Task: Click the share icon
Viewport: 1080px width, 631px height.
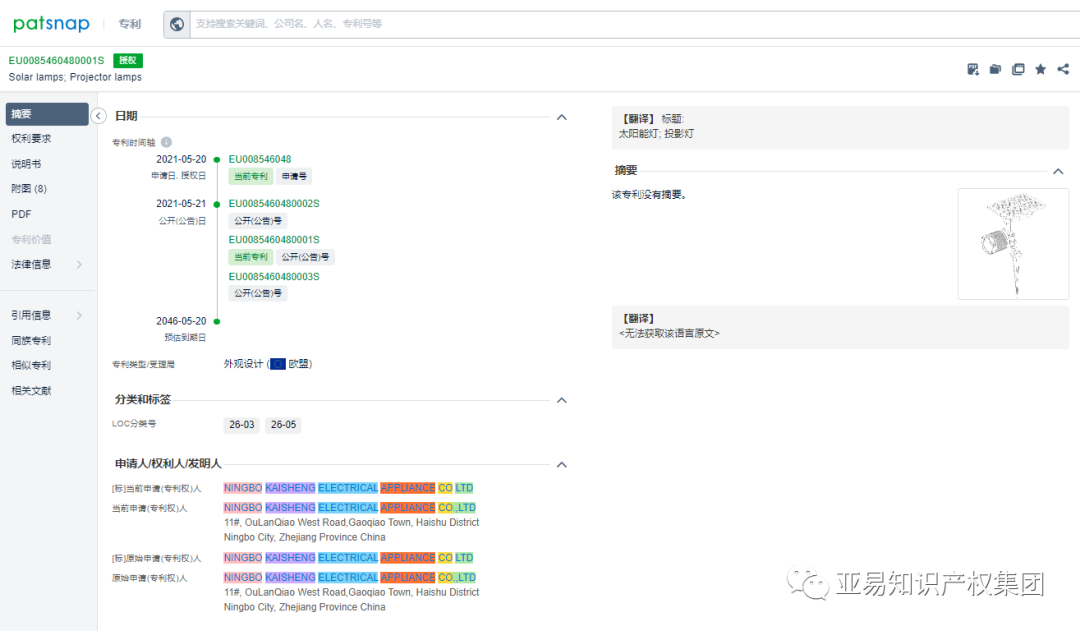Action: (x=1063, y=69)
